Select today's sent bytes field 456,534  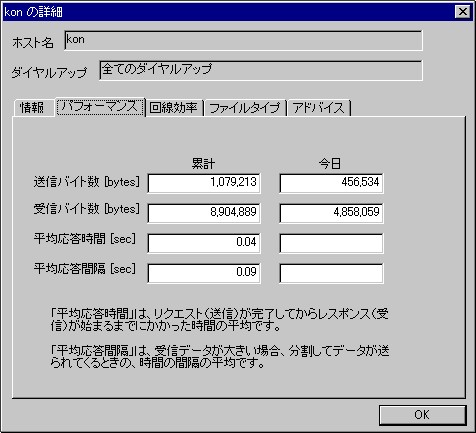(x=331, y=183)
